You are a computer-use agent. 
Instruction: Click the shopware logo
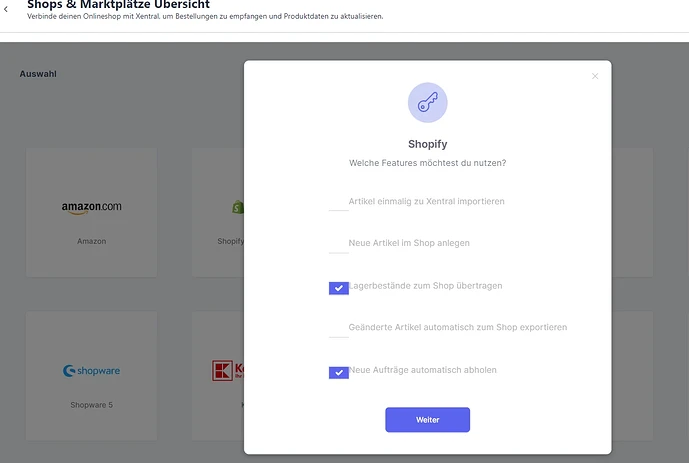[x=91, y=371]
